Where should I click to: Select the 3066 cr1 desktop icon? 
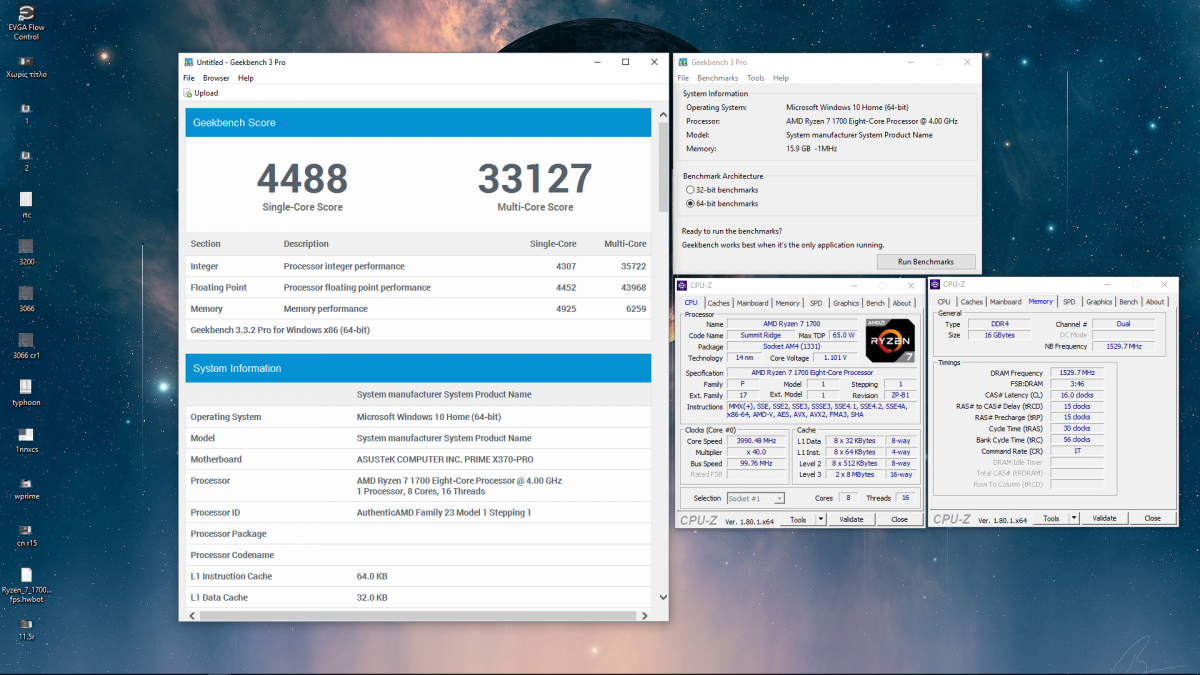pos(26,339)
